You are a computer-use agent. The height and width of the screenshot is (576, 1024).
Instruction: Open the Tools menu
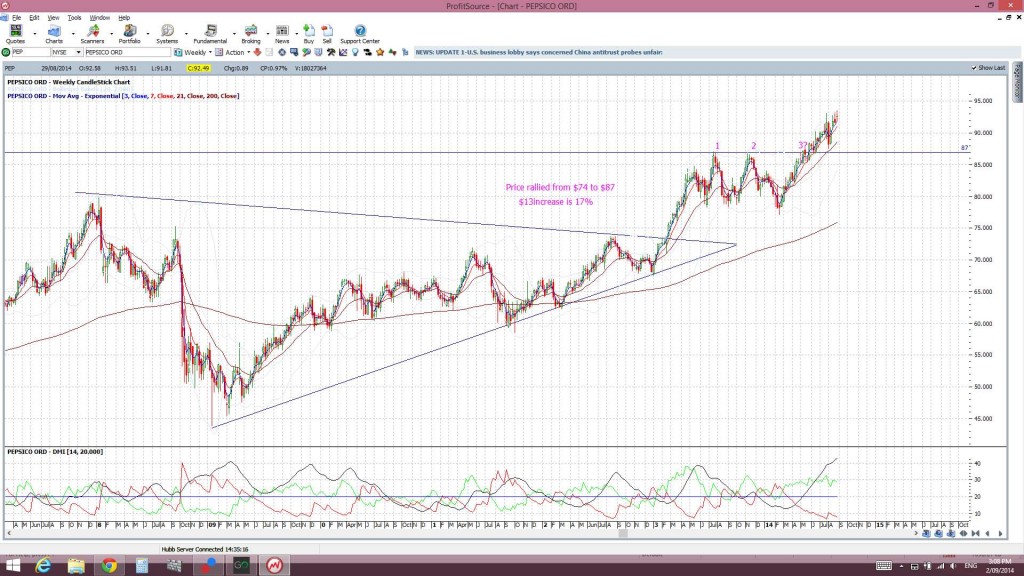(x=74, y=18)
